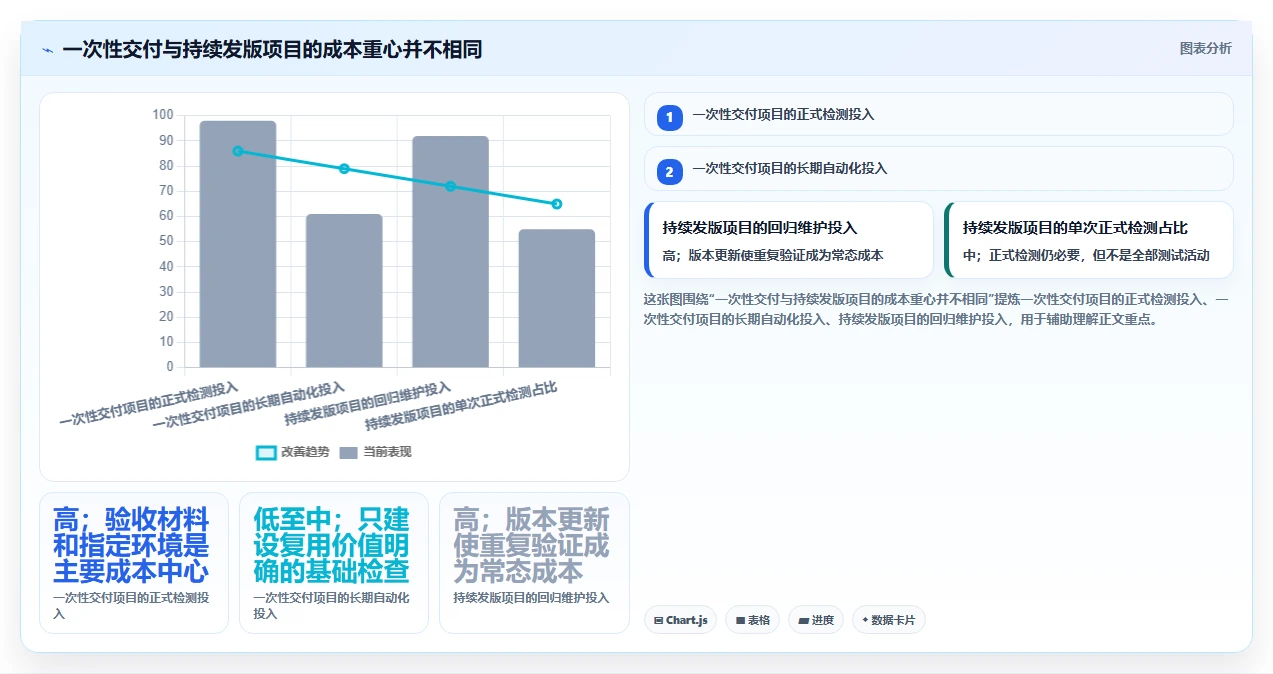Screen dimensions: 1273x674
Task: Toggle the 当前表现 legend entry
Action: pos(375,452)
